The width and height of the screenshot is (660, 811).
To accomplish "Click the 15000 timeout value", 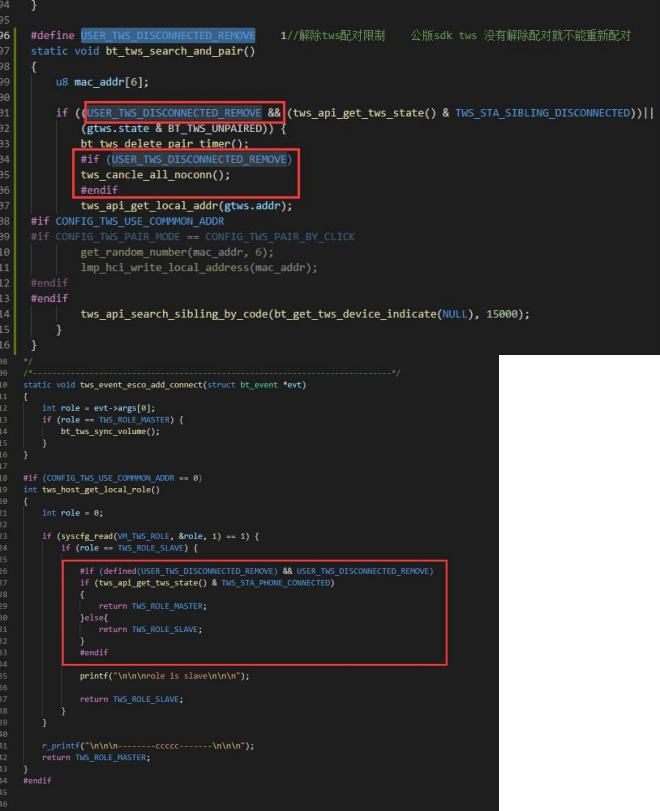I will (502, 314).
